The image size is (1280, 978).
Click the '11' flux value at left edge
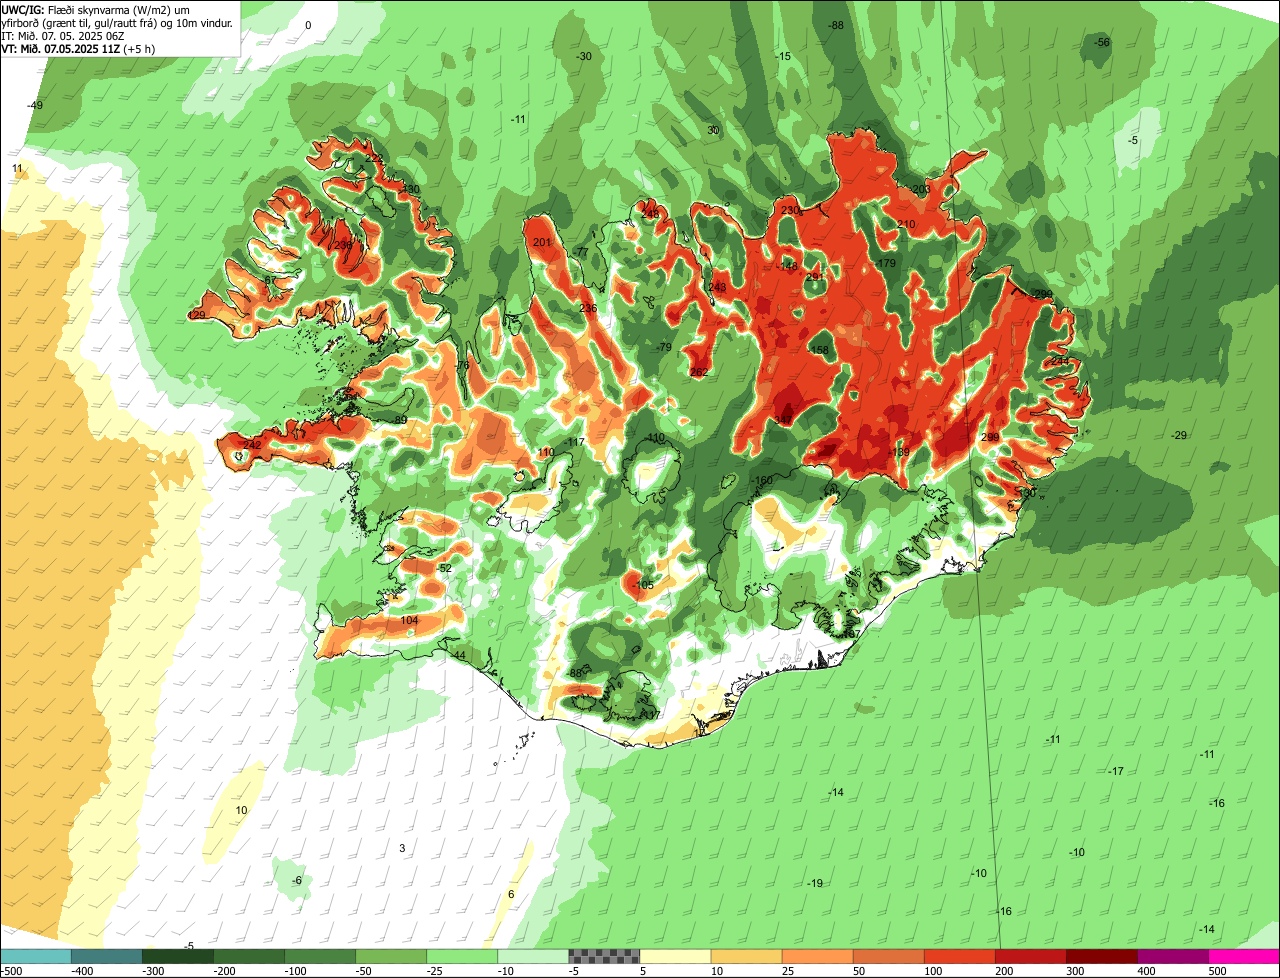tap(17, 168)
